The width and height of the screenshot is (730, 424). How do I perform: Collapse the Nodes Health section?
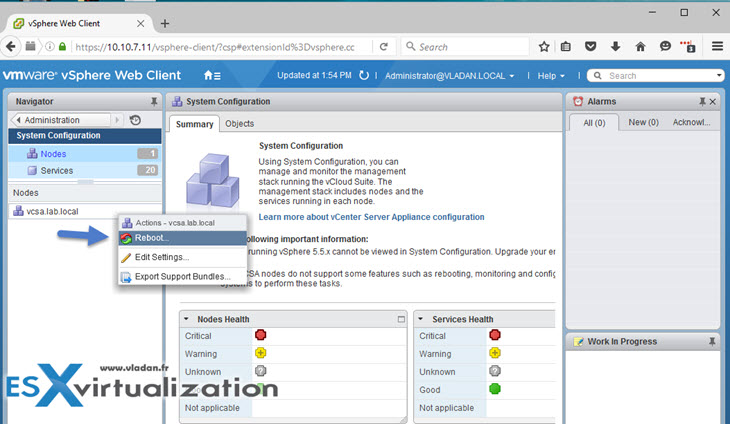tap(186, 319)
